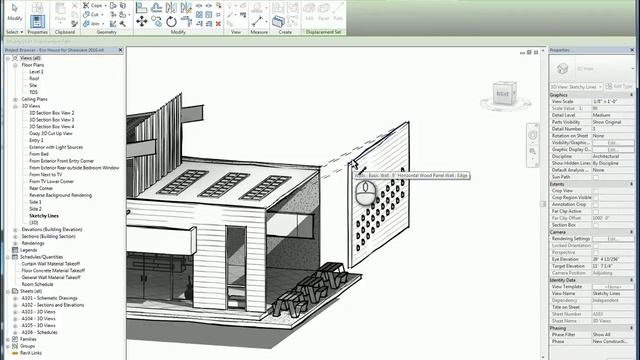Close the Project Browser panel
Viewport: 640px width, 360px height.
[x=120, y=50]
